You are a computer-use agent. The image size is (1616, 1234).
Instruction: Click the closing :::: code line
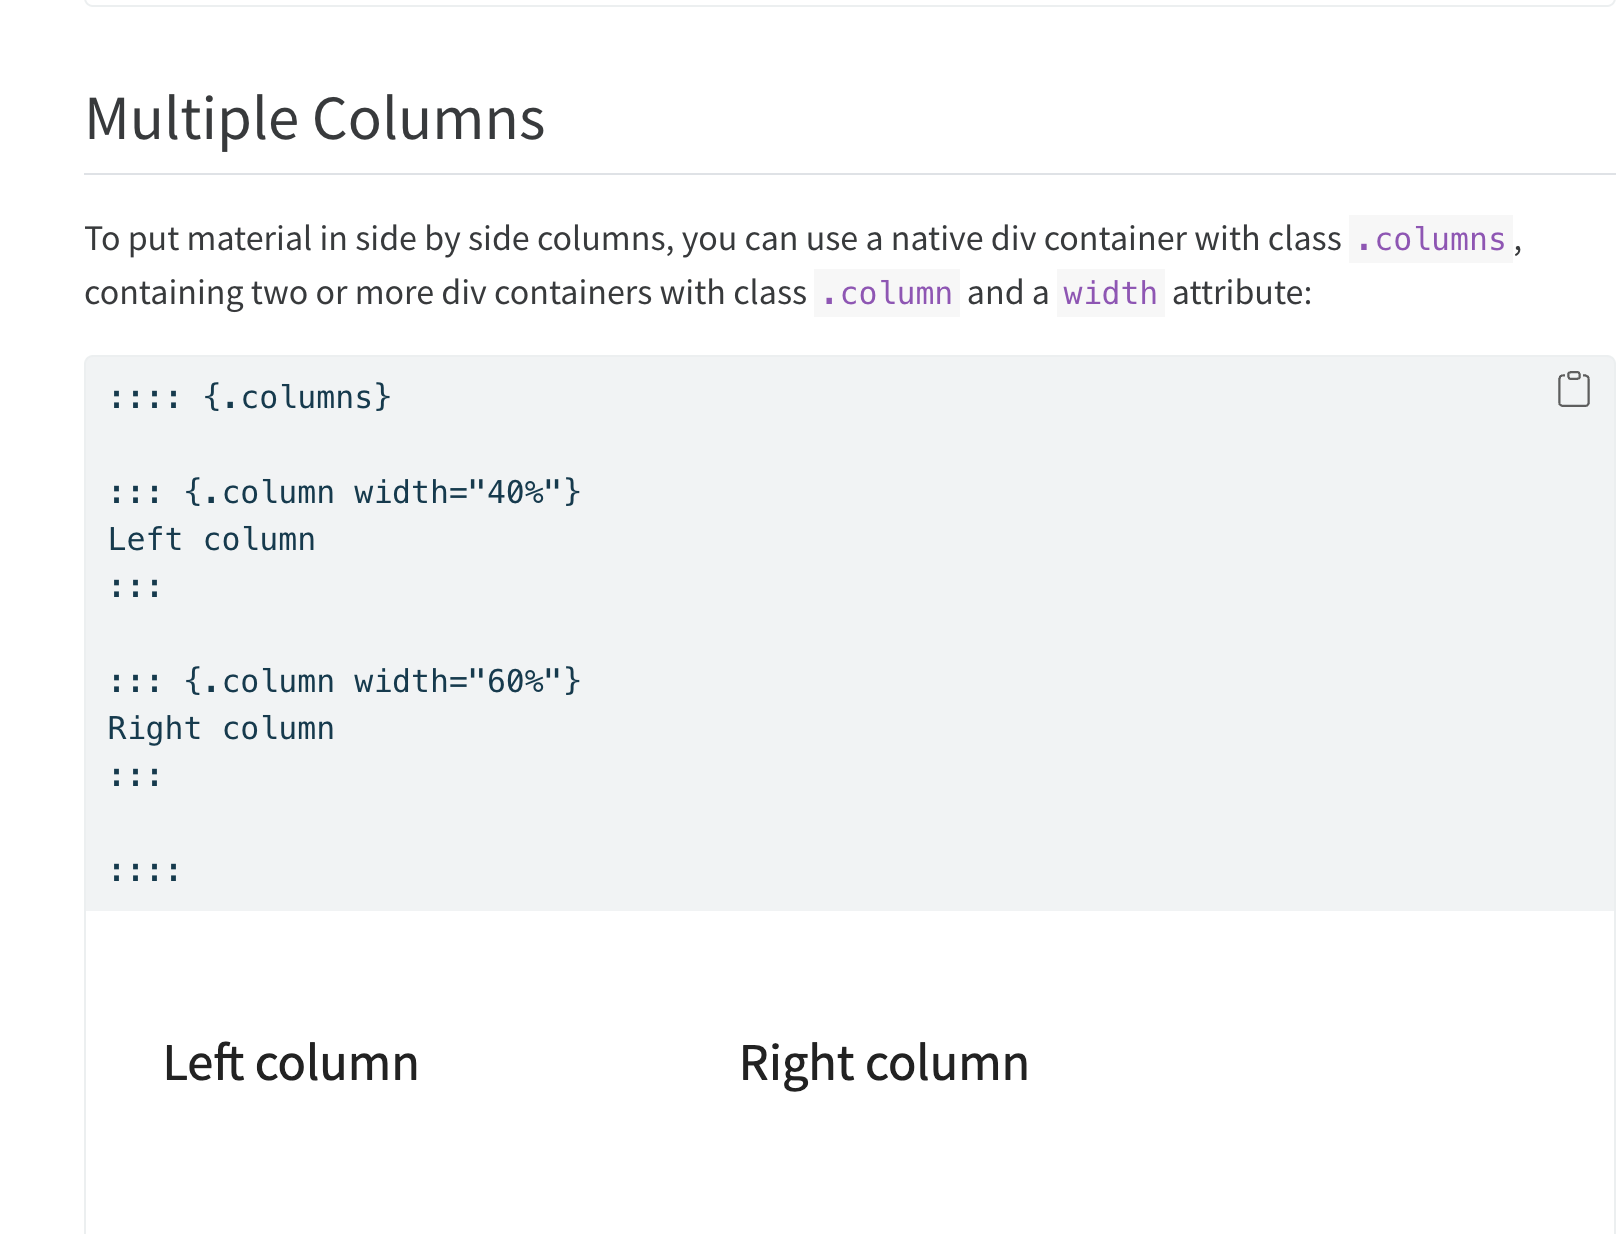145,871
